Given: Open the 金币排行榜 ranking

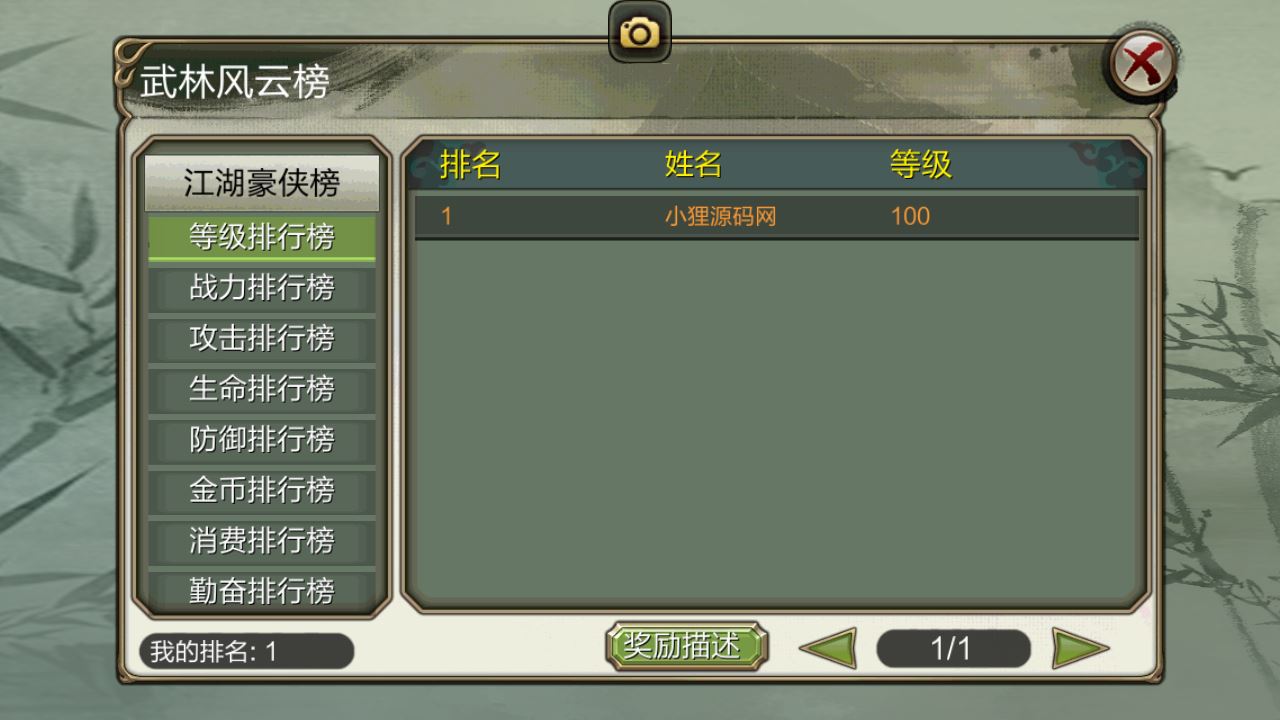Looking at the screenshot, I should tap(262, 491).
